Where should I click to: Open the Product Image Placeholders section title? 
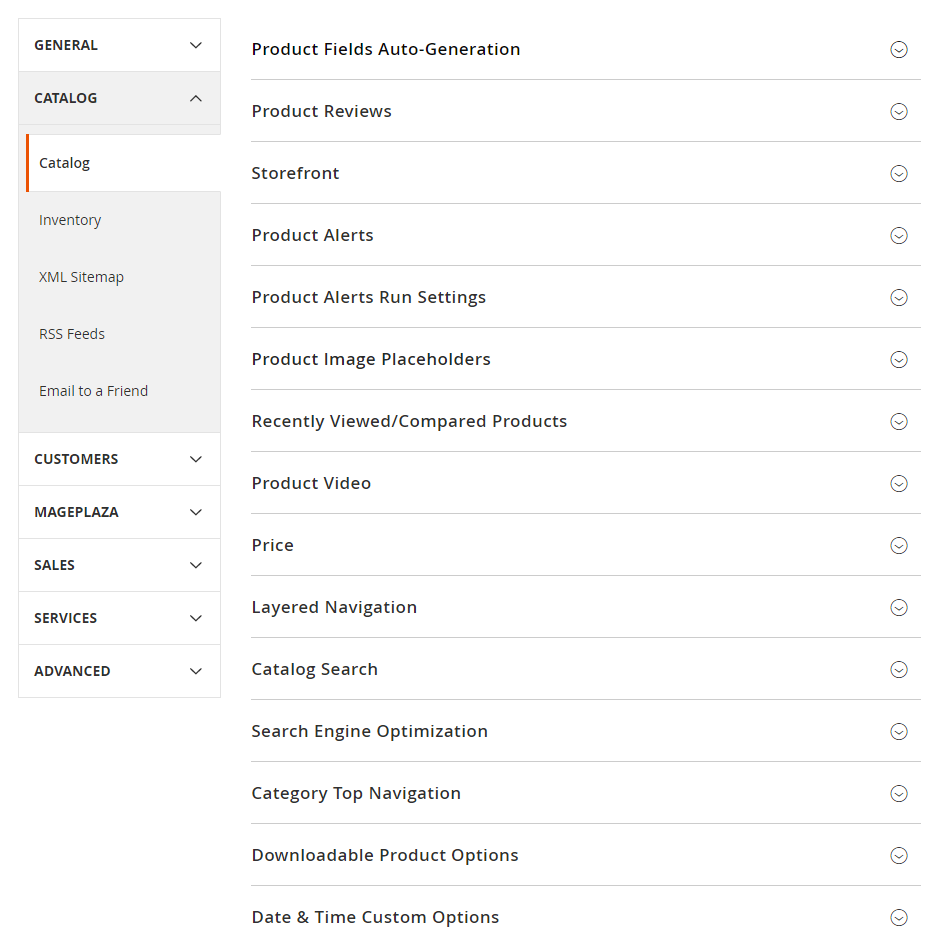[371, 359]
